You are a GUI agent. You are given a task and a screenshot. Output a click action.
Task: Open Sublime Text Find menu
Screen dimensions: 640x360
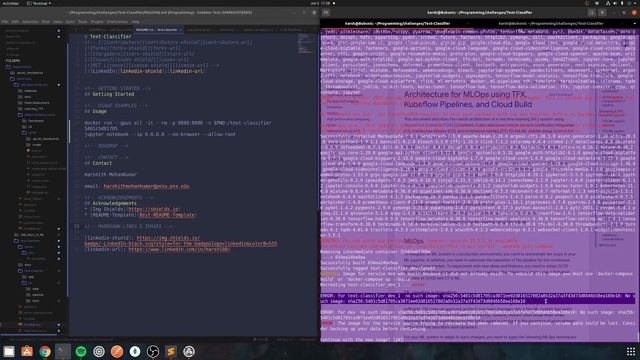pos(46,22)
